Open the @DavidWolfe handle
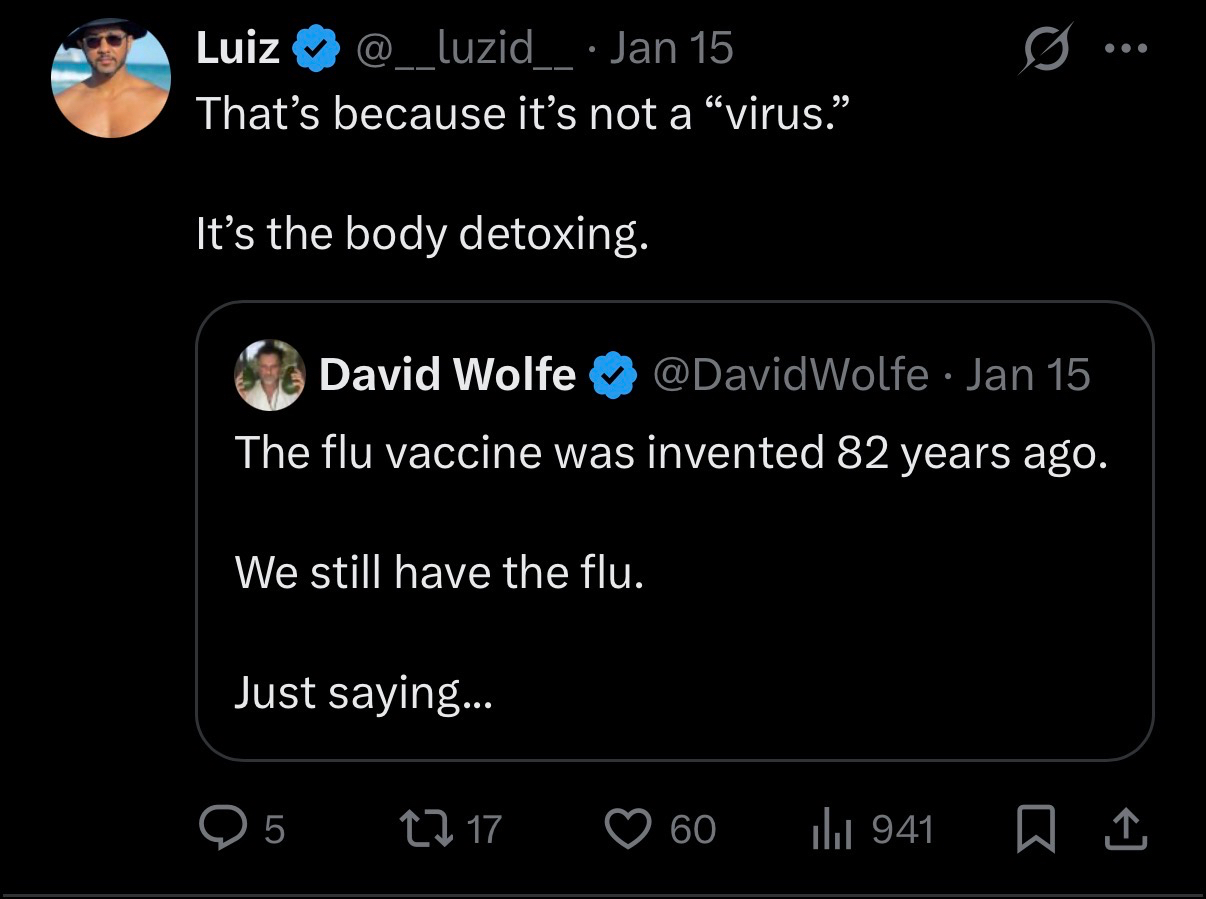The height and width of the screenshot is (899, 1206). point(791,375)
